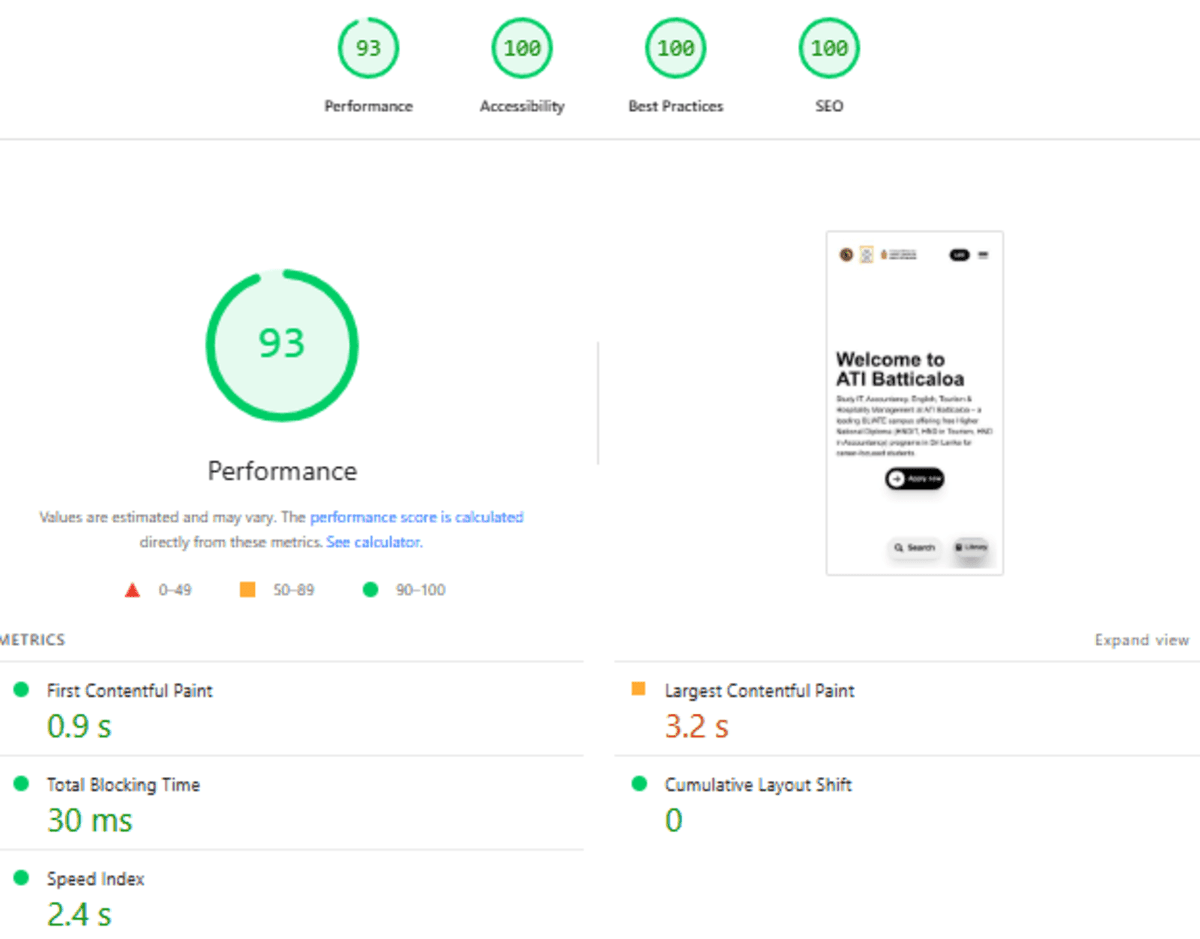The height and width of the screenshot is (939, 1200).
Task: Click the Apply now button in thumbnail
Action: pos(914,479)
